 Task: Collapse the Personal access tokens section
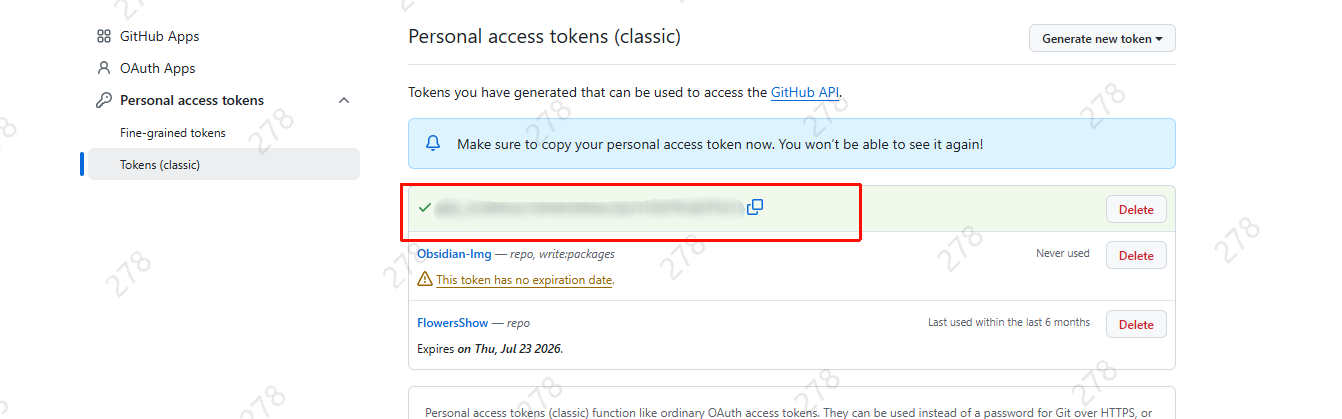(x=344, y=100)
